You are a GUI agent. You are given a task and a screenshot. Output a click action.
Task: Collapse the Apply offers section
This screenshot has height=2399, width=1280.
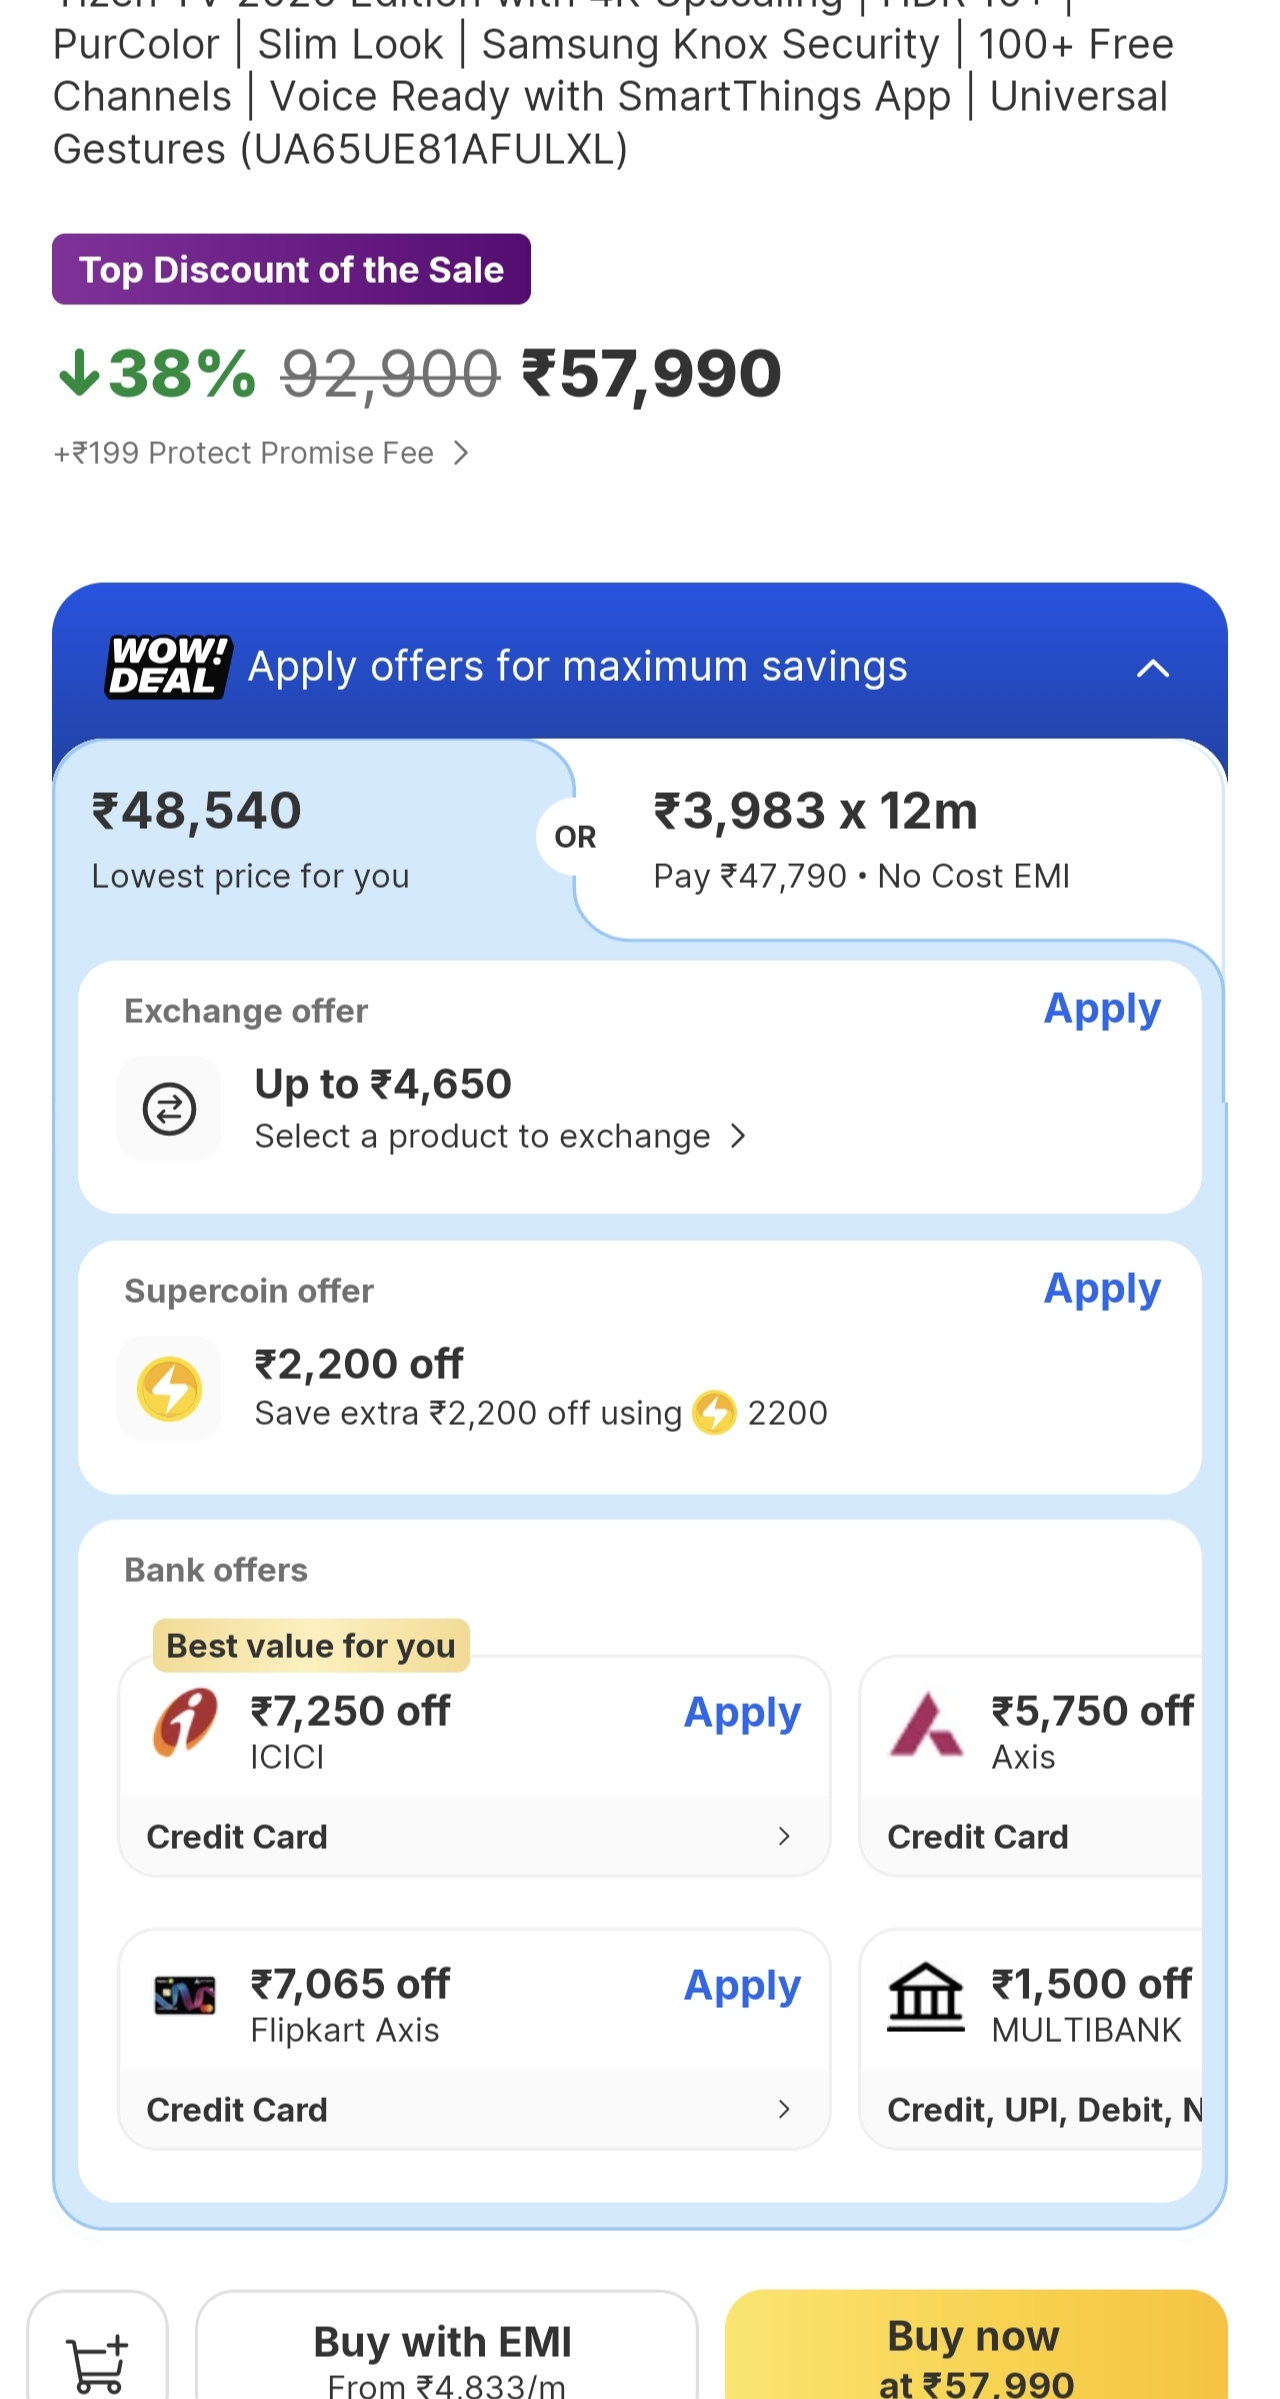tap(1153, 668)
